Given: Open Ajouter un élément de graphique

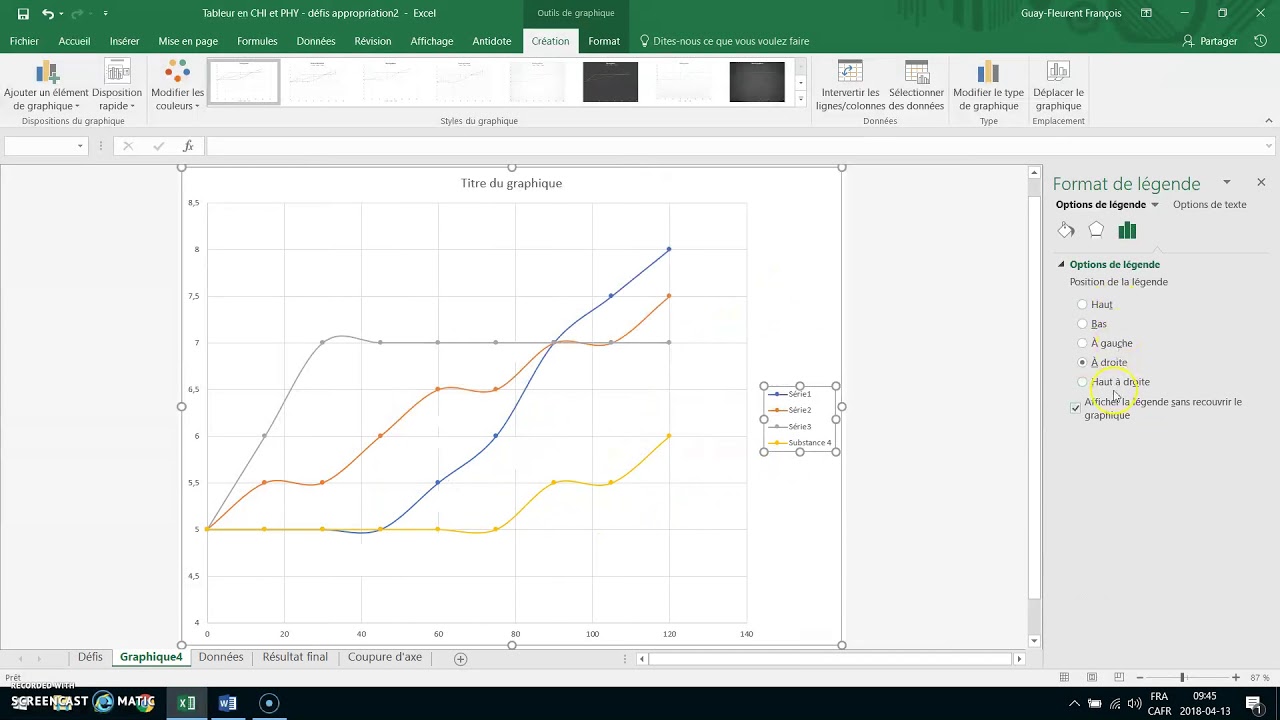Looking at the screenshot, I should tap(46, 85).
